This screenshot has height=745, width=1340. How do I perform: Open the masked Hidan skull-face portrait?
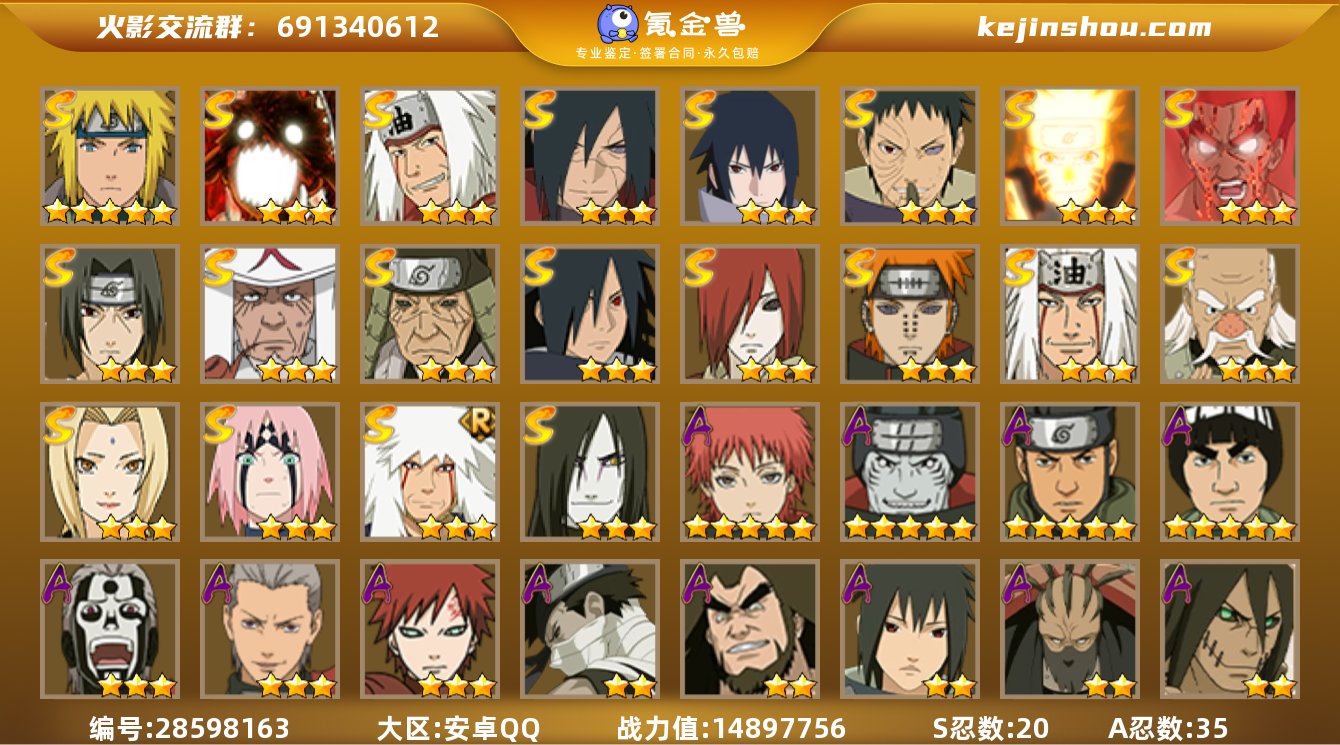(x=110, y=630)
